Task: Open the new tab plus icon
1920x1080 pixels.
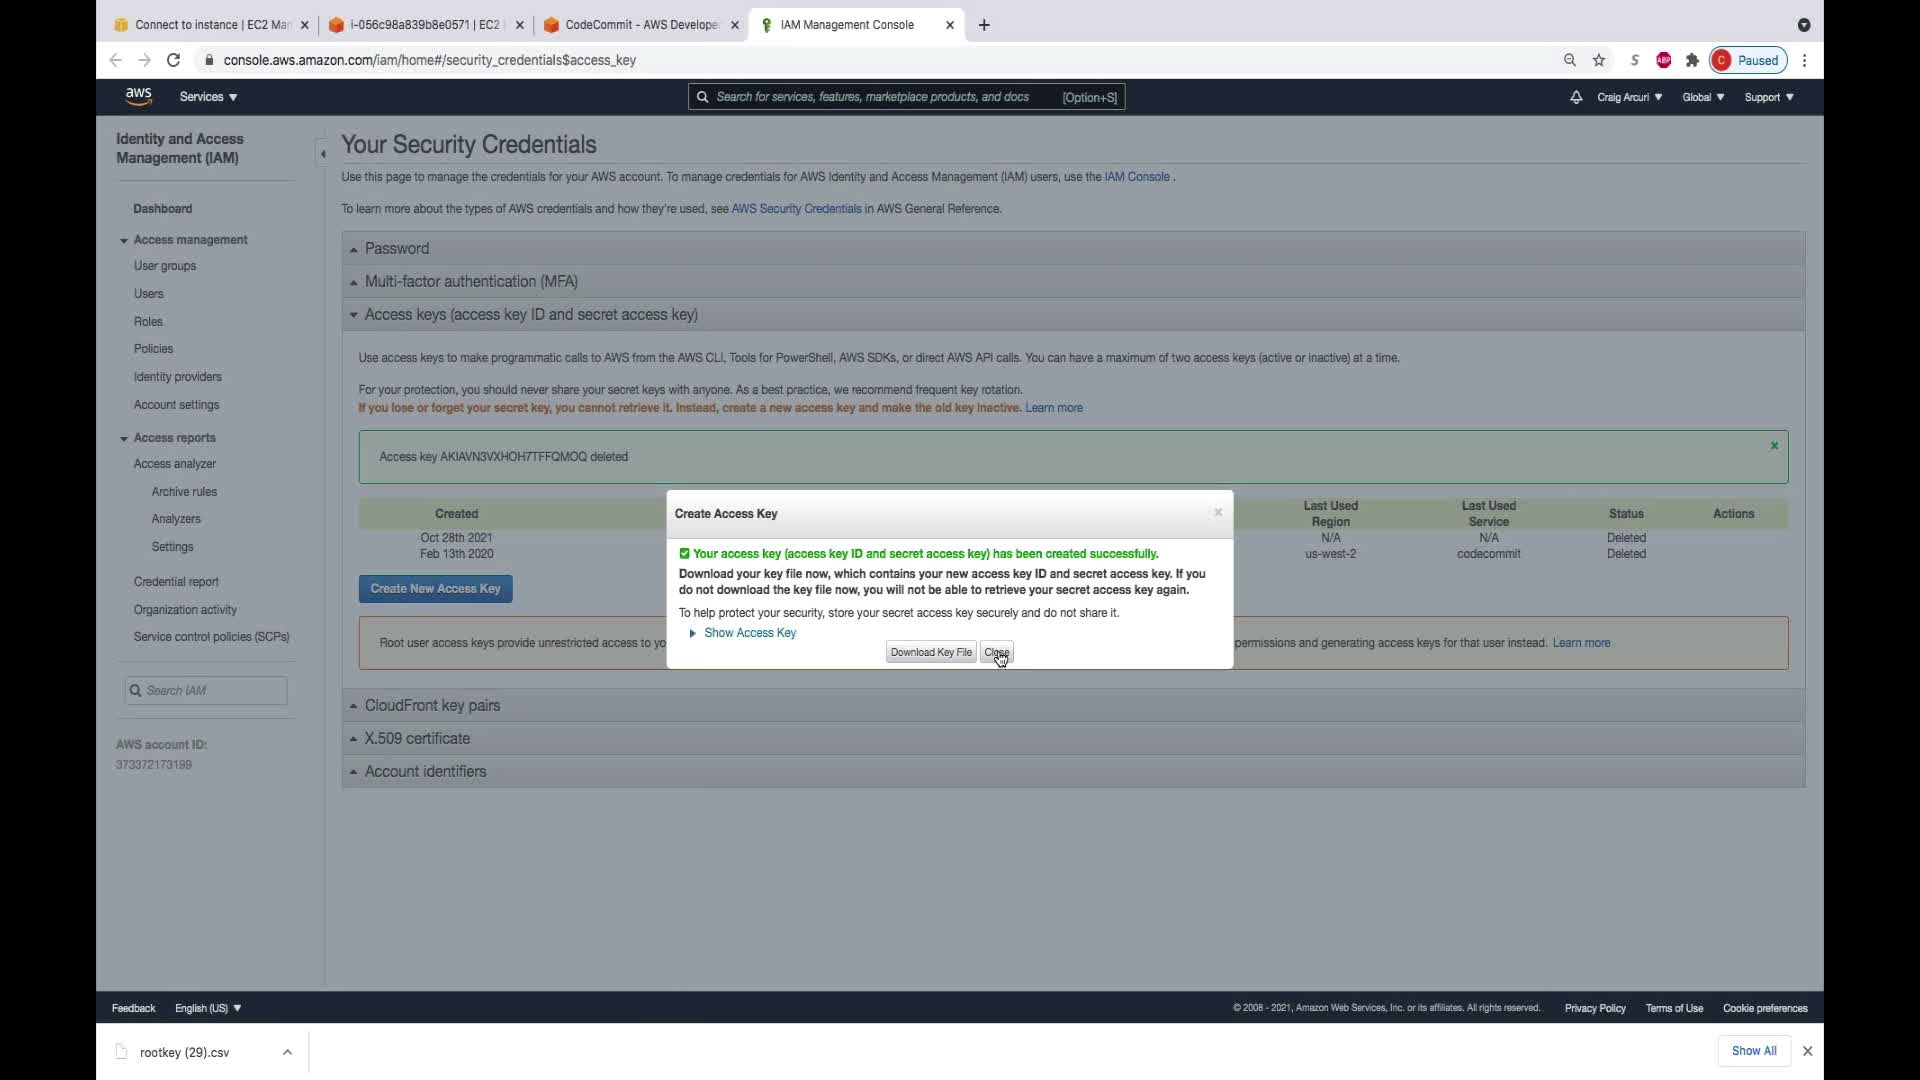Action: (984, 25)
